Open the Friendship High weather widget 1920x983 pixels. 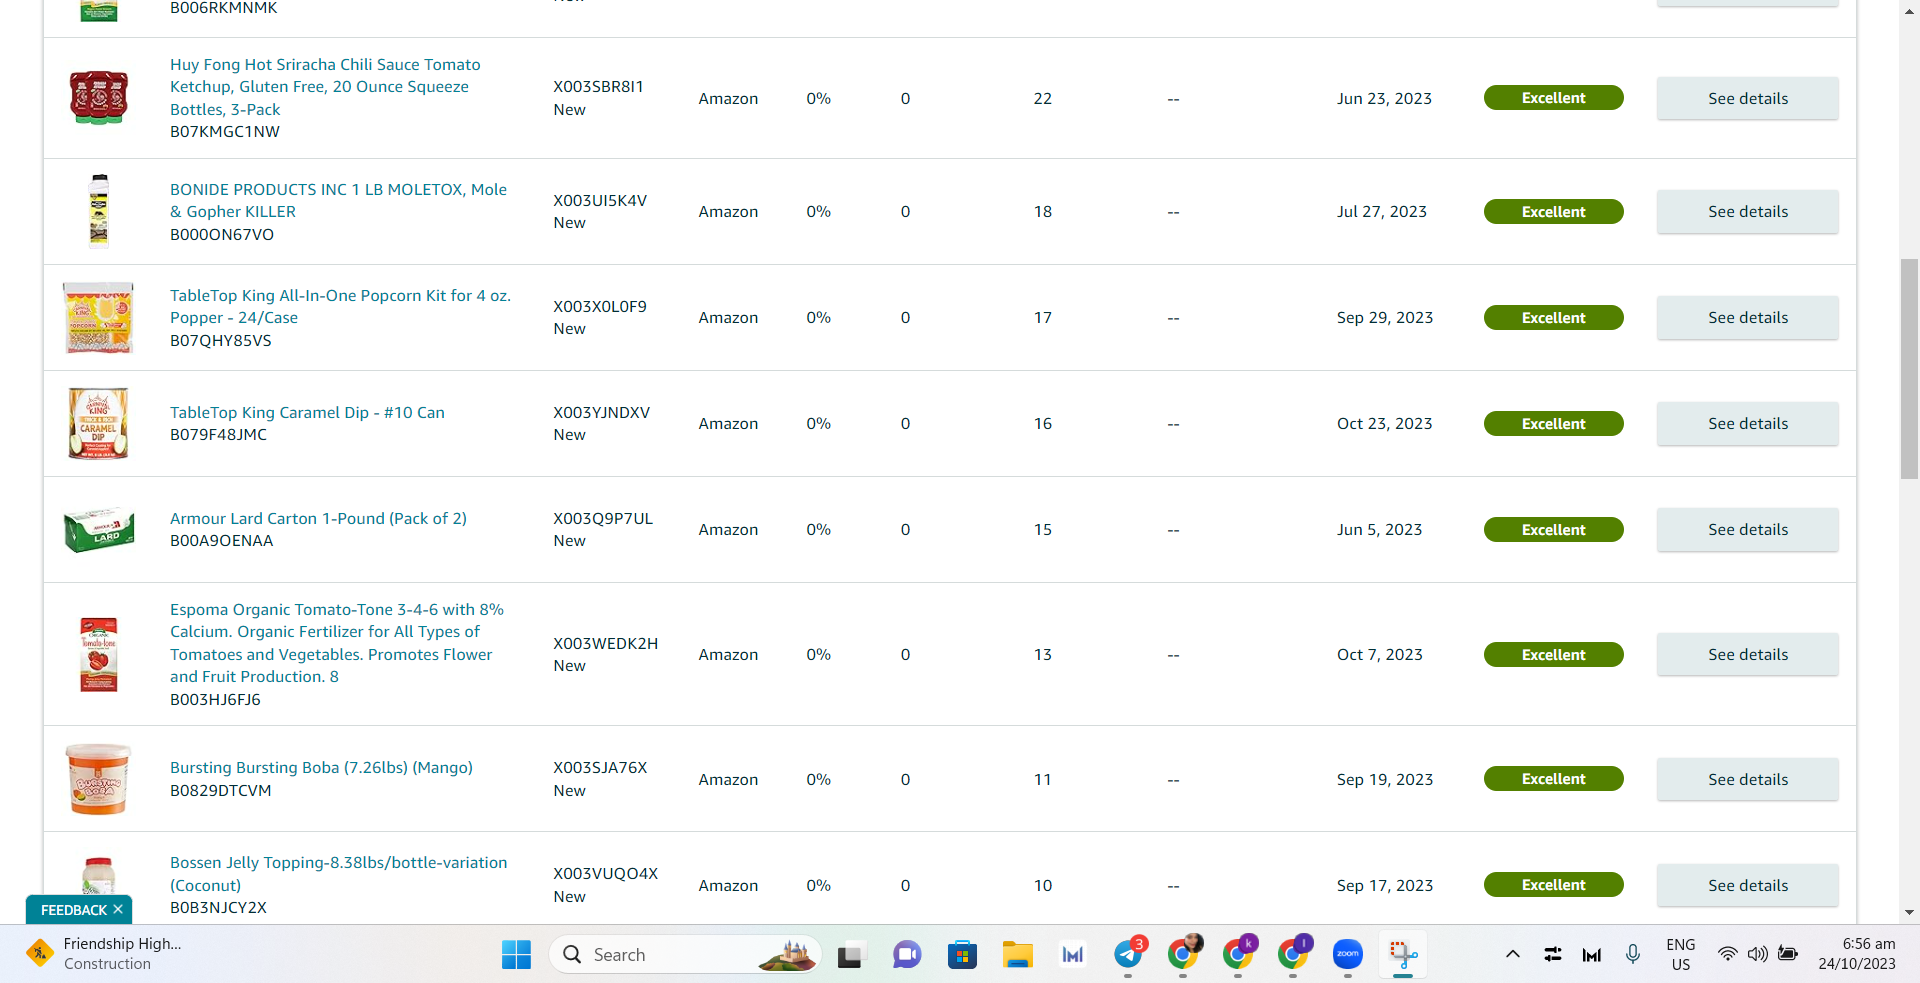point(105,954)
